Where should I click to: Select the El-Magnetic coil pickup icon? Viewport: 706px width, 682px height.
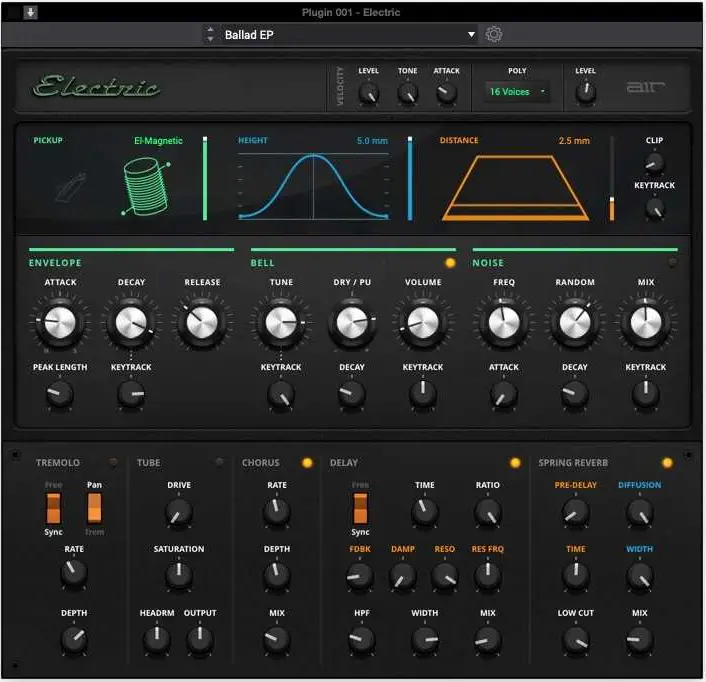click(146, 186)
